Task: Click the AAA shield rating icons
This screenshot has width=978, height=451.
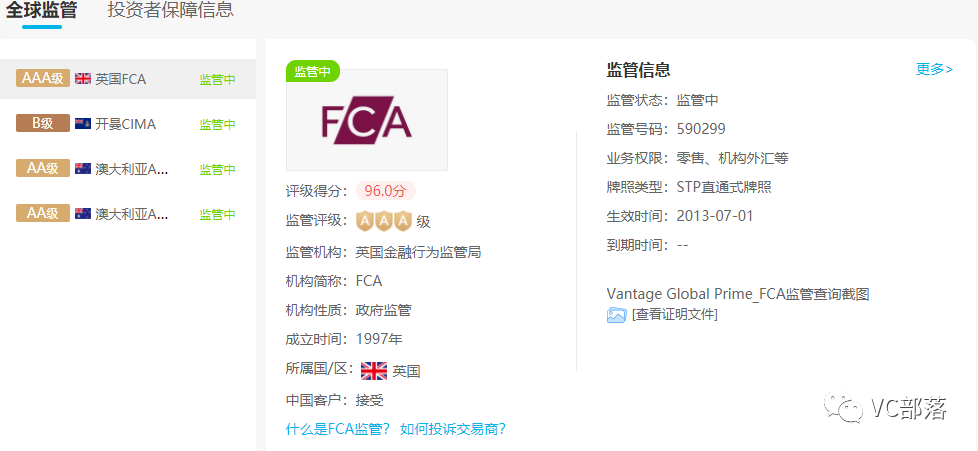Action: 384,221
